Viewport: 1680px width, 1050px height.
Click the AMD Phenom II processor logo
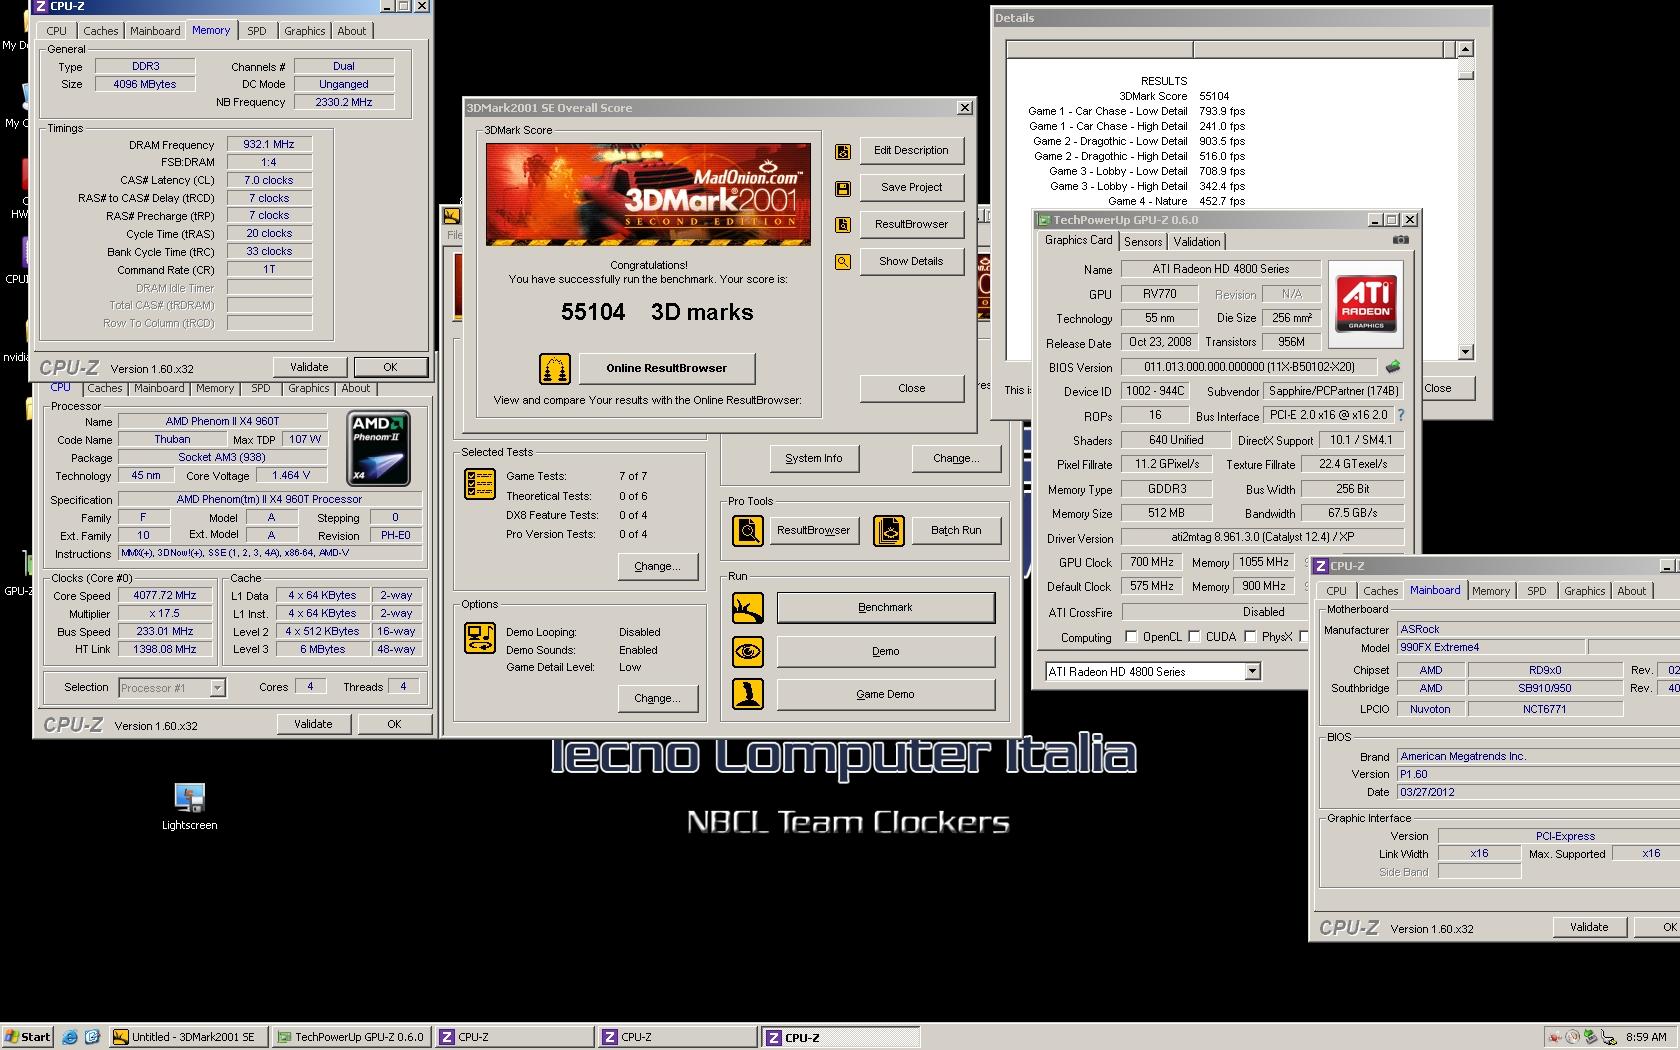coord(379,448)
